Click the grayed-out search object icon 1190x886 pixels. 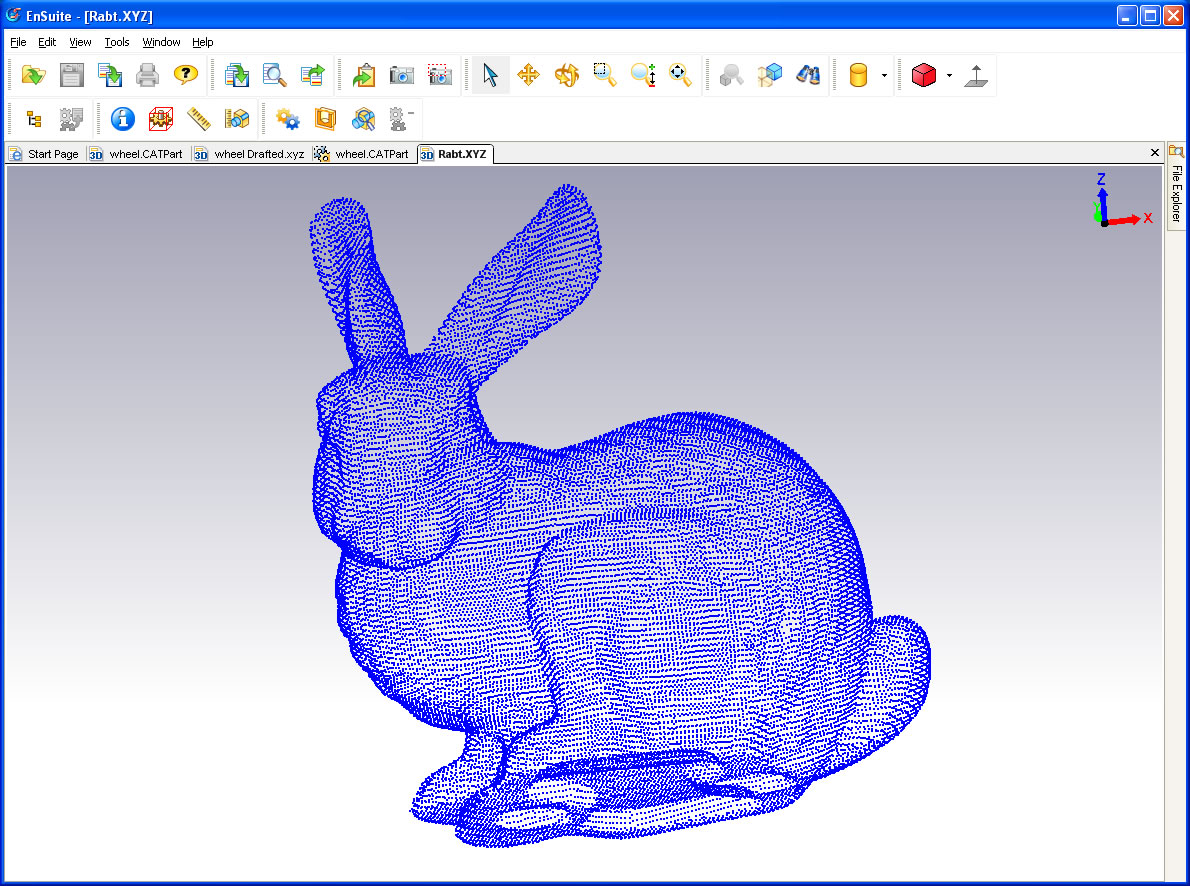pos(732,75)
